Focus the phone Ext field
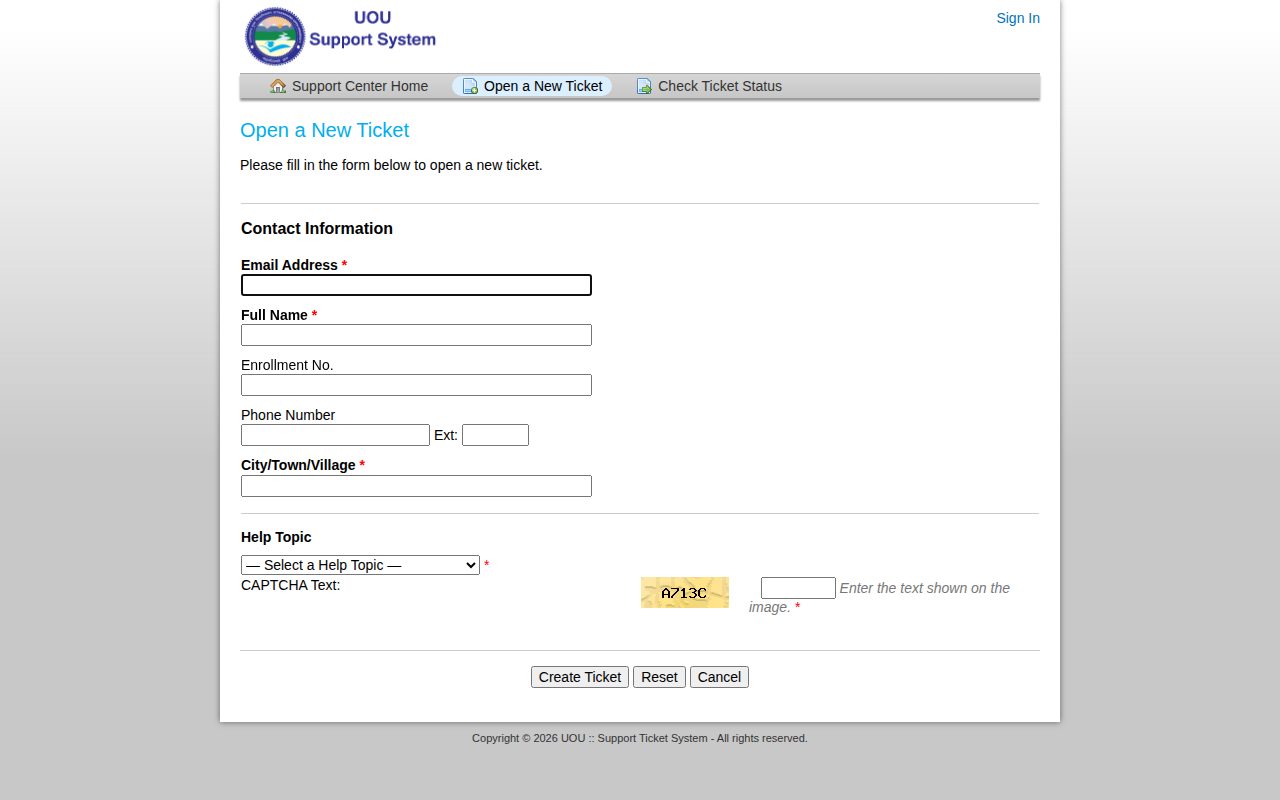Screen dimensions: 1280x800 [495, 435]
